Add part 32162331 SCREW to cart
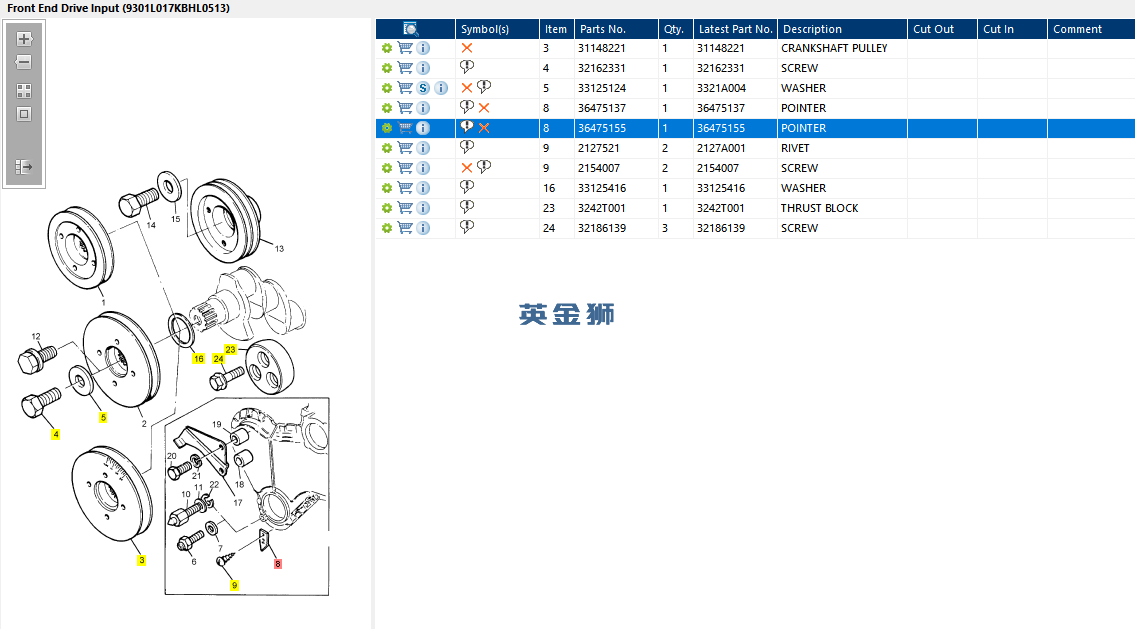Screen dimensions: 1135x629 pos(405,68)
